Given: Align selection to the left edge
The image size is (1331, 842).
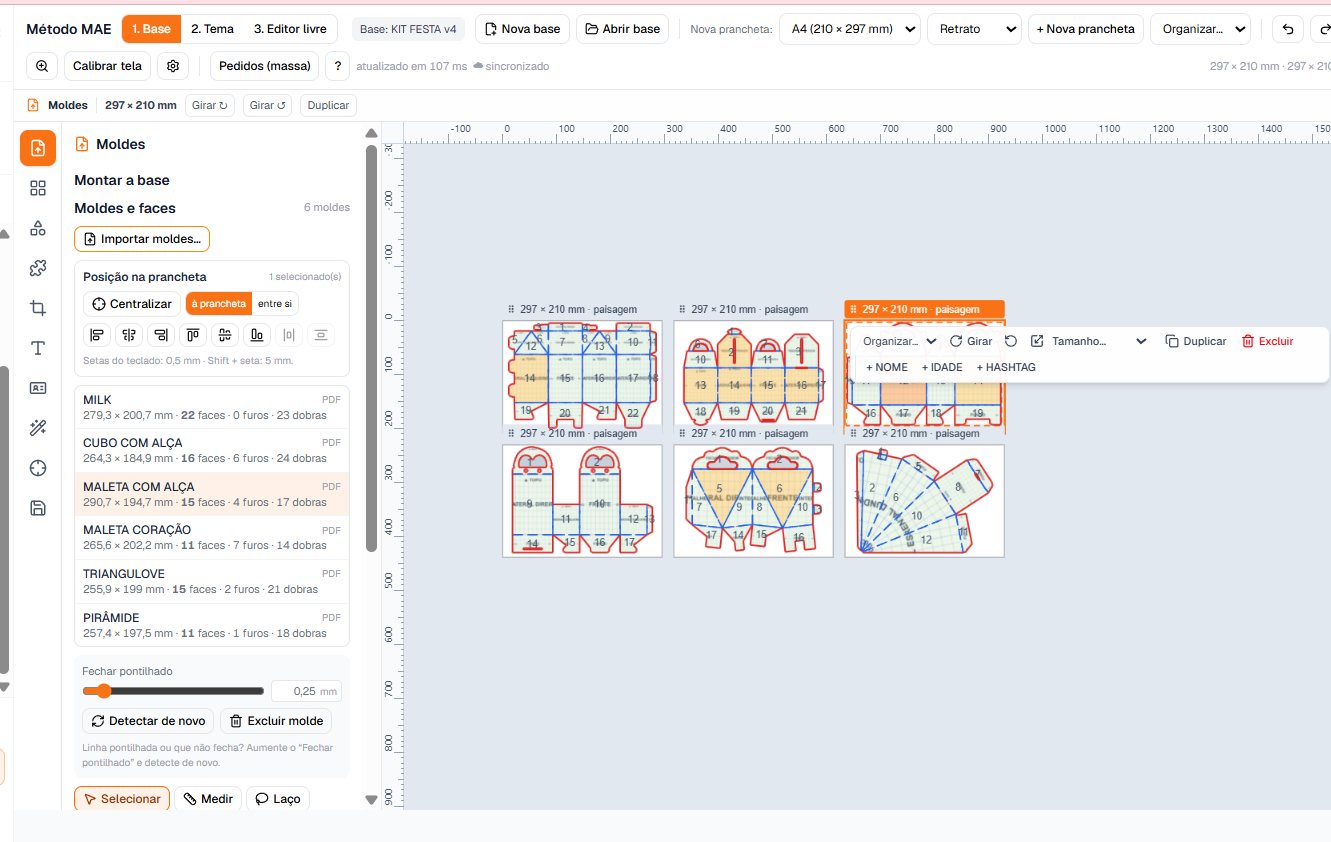Looking at the screenshot, I should point(97,335).
